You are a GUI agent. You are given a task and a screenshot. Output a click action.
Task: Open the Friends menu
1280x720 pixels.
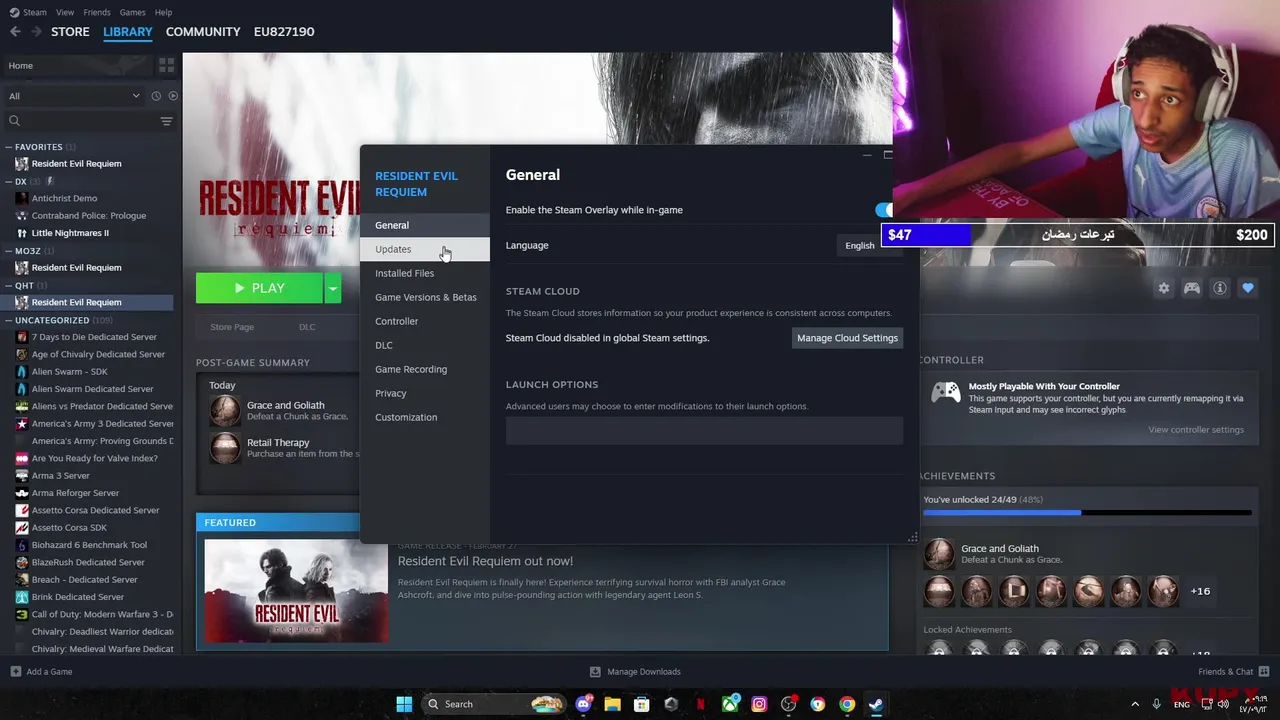[x=97, y=12]
